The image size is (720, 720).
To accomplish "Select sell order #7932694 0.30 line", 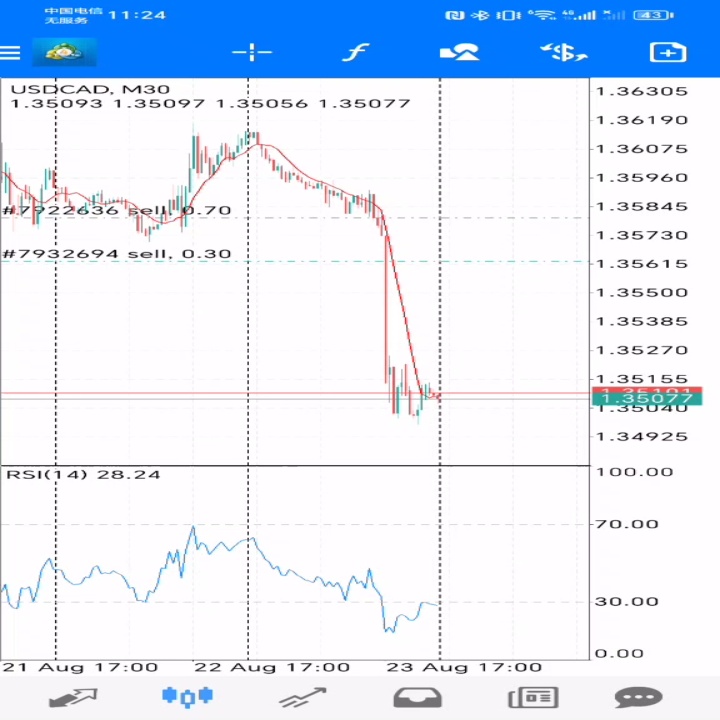I will (x=117, y=254).
